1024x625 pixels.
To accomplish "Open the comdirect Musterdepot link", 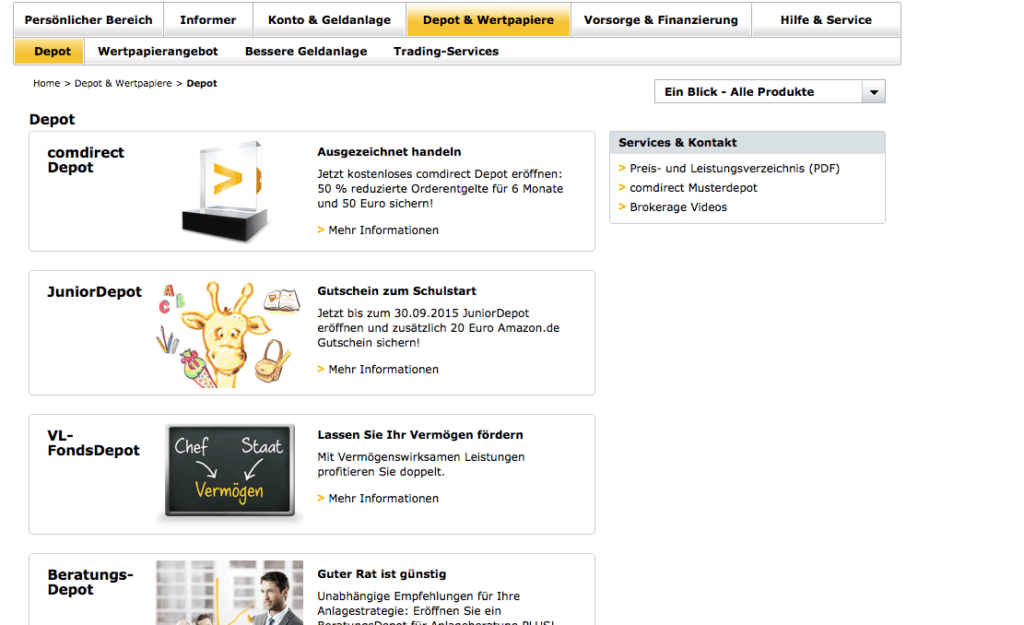I will [694, 188].
